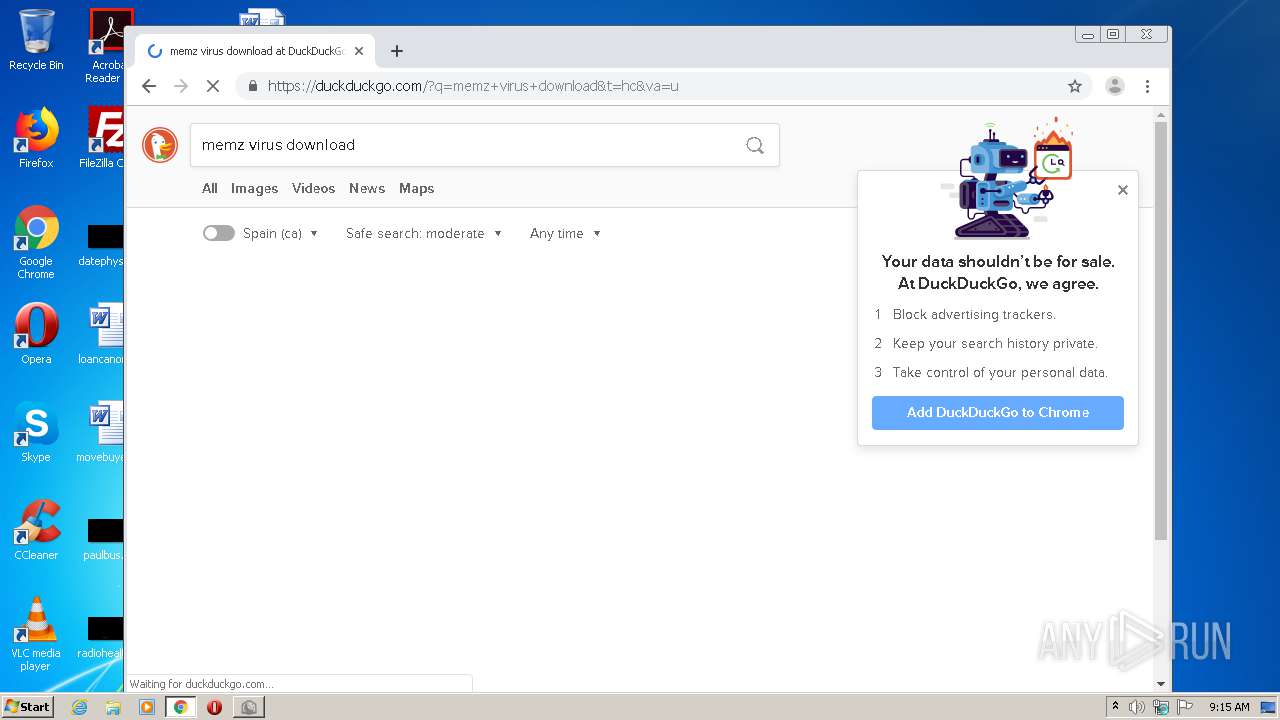
Task: Switch to the Images tab
Action: coord(254,188)
